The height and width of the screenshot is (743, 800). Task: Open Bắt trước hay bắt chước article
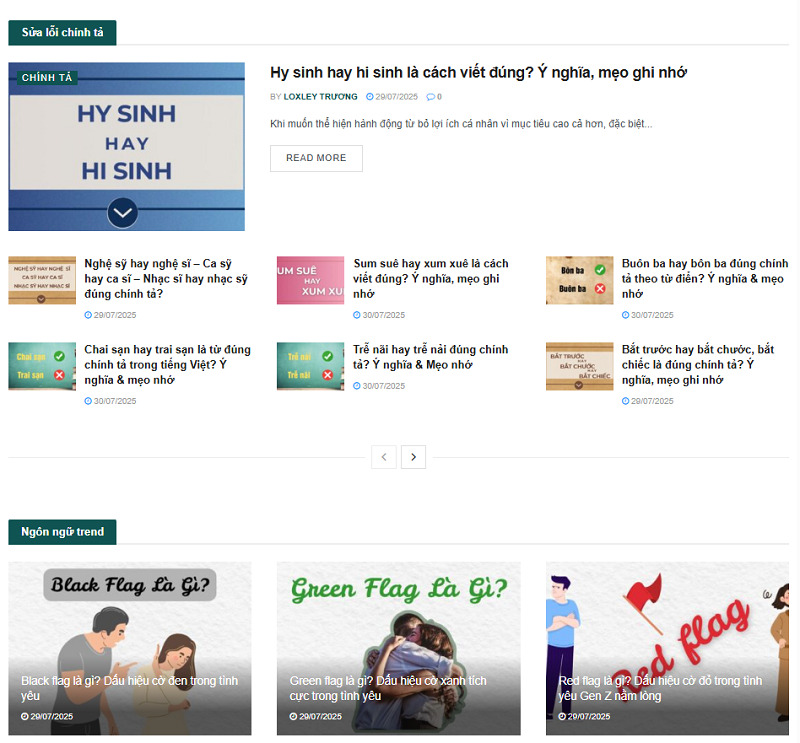(698, 365)
